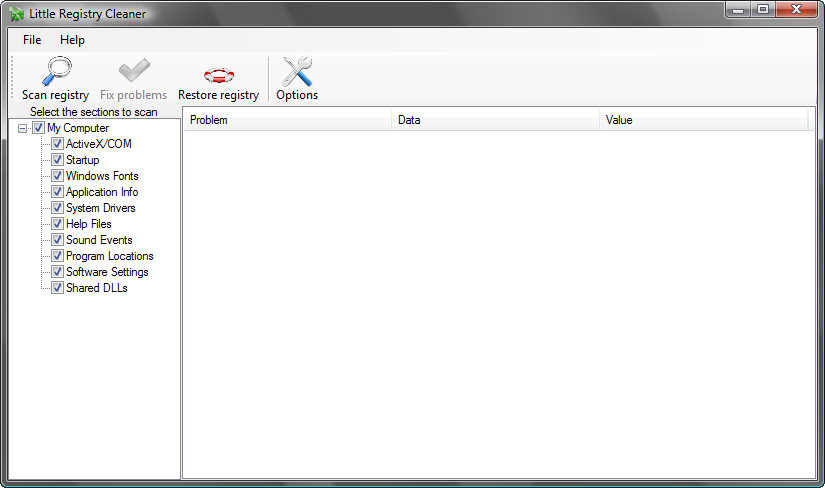This screenshot has height=488, width=825.
Task: Minimize the Little Registry Cleaner window
Action: click(x=738, y=10)
